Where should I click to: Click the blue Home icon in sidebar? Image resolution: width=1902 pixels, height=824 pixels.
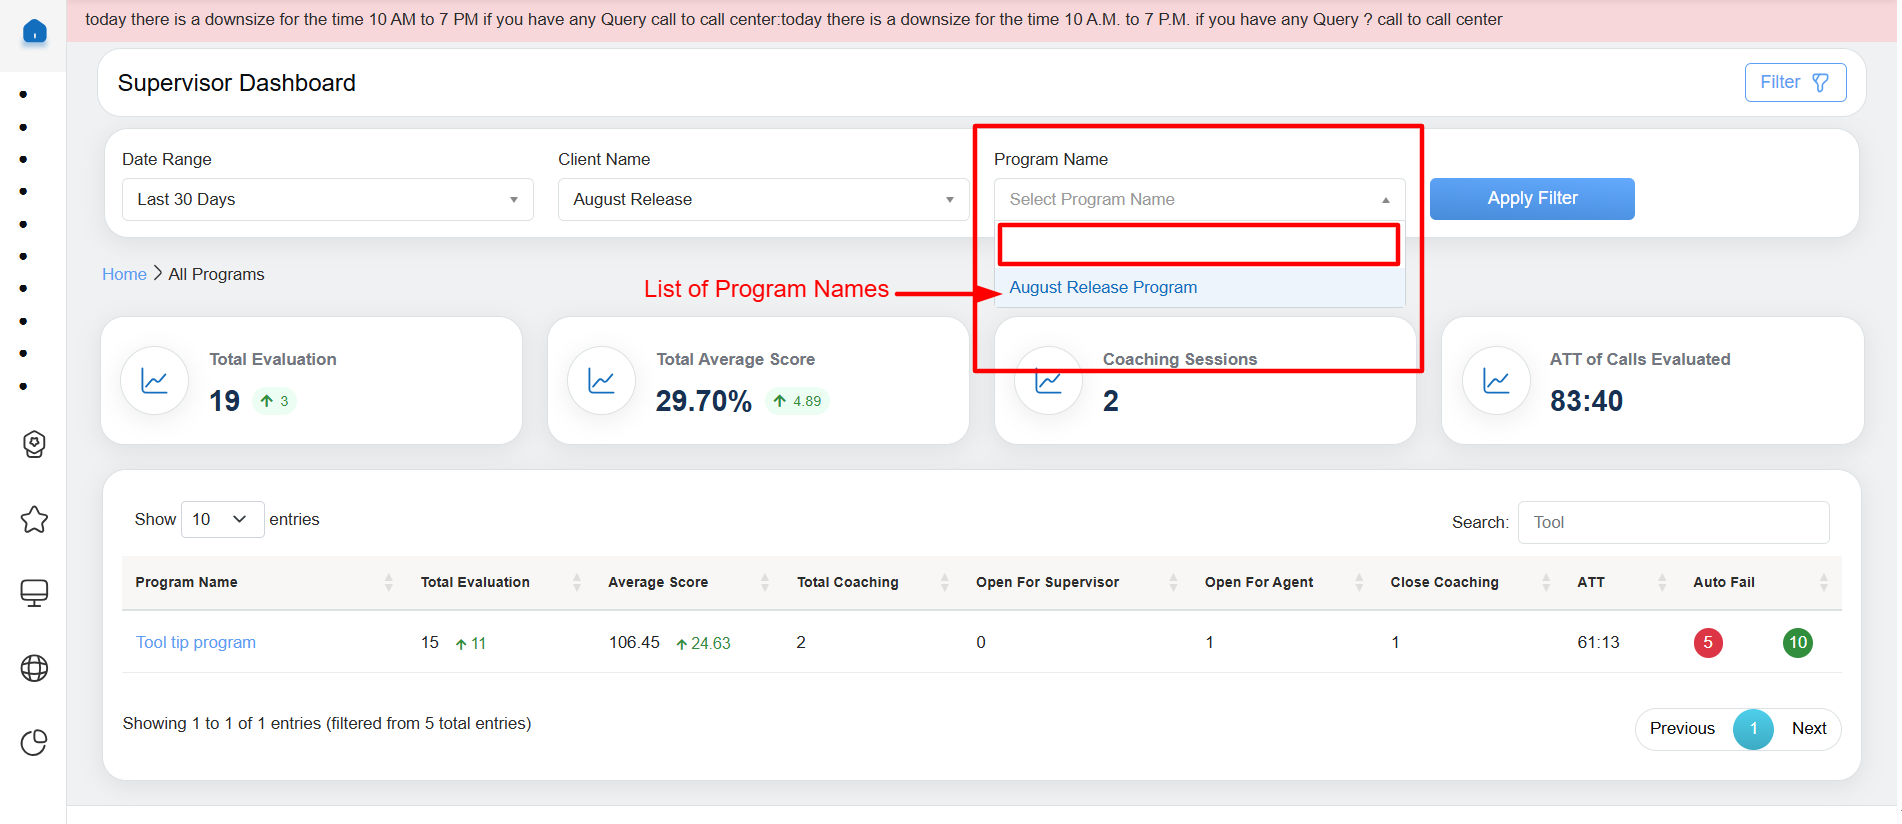pyautogui.click(x=34, y=32)
